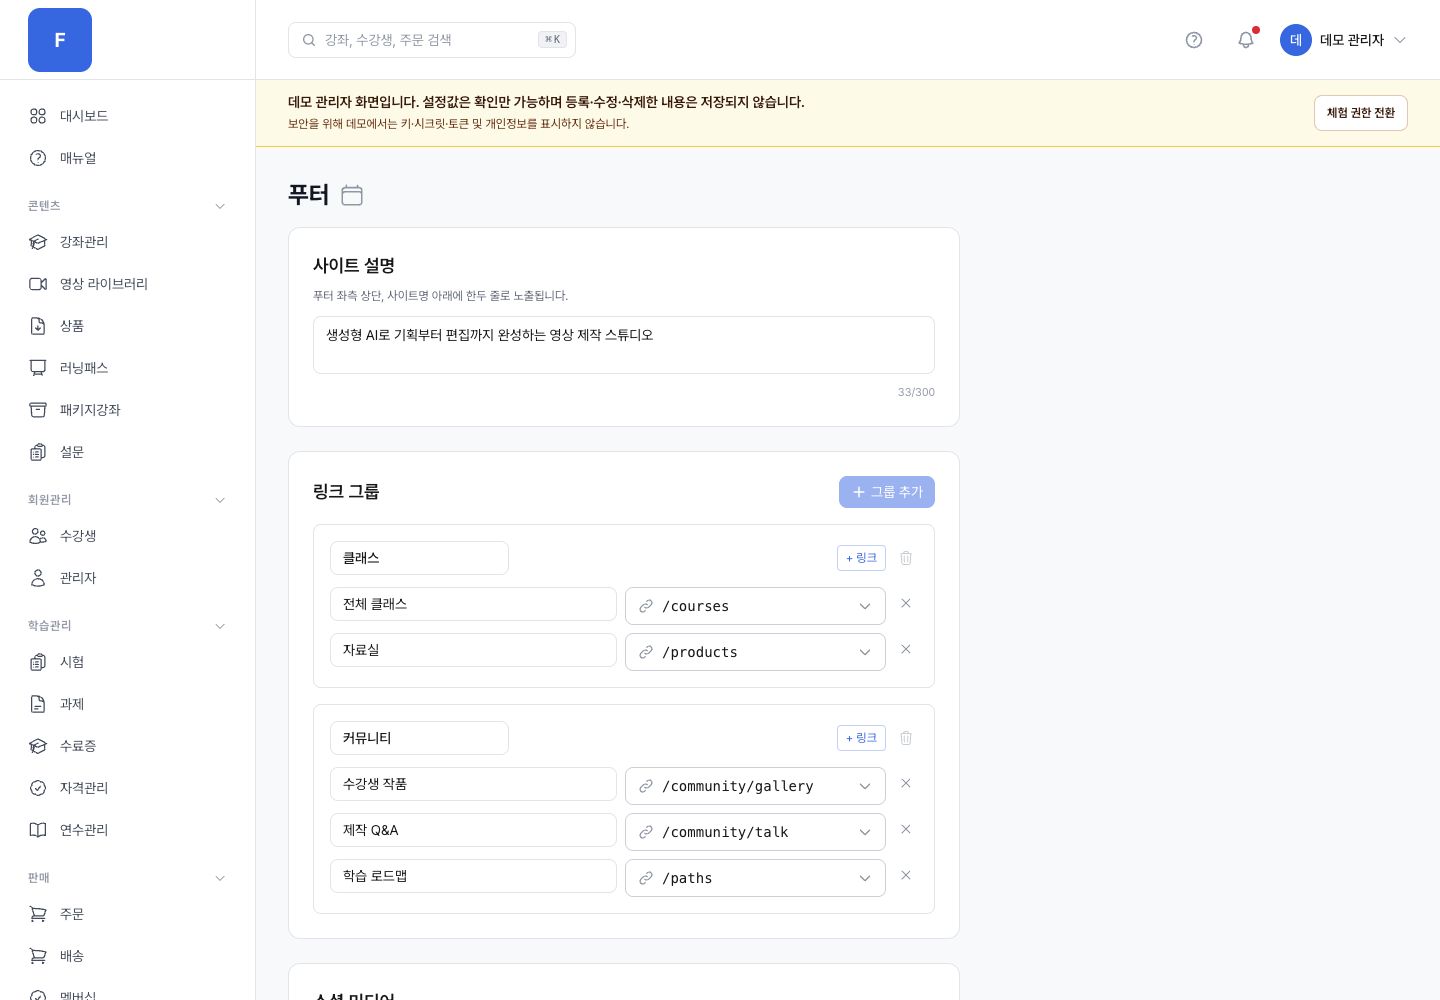Delete the 클래스 link group with trash icon
The image size is (1440, 1000).
[906, 558]
